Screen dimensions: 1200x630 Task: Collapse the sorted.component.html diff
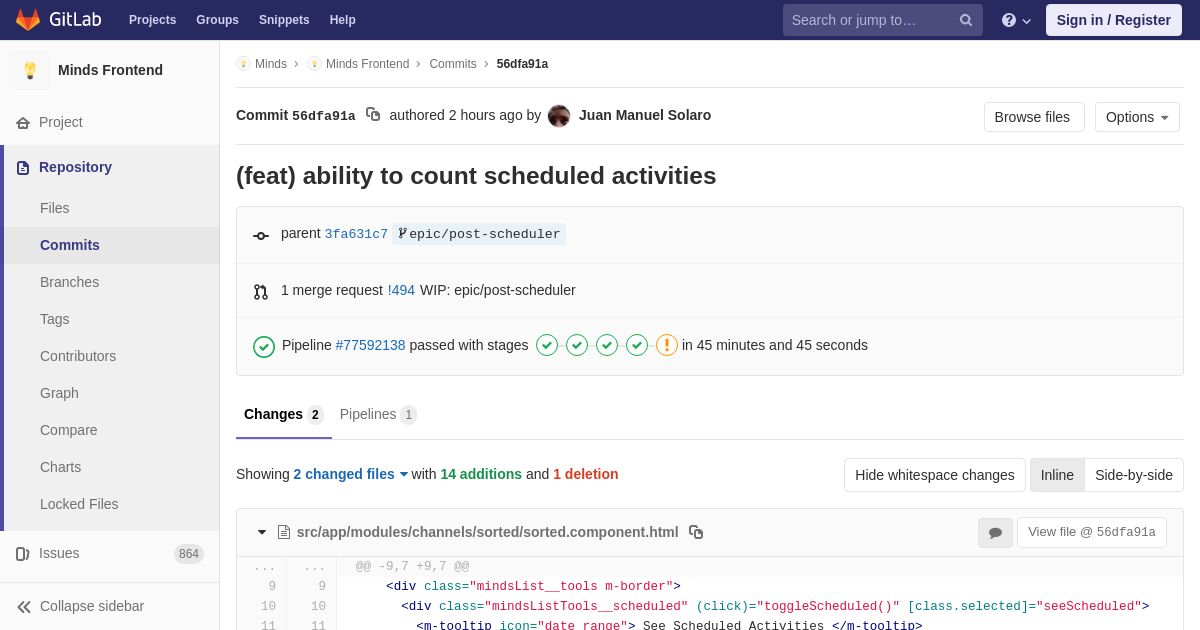(262, 532)
